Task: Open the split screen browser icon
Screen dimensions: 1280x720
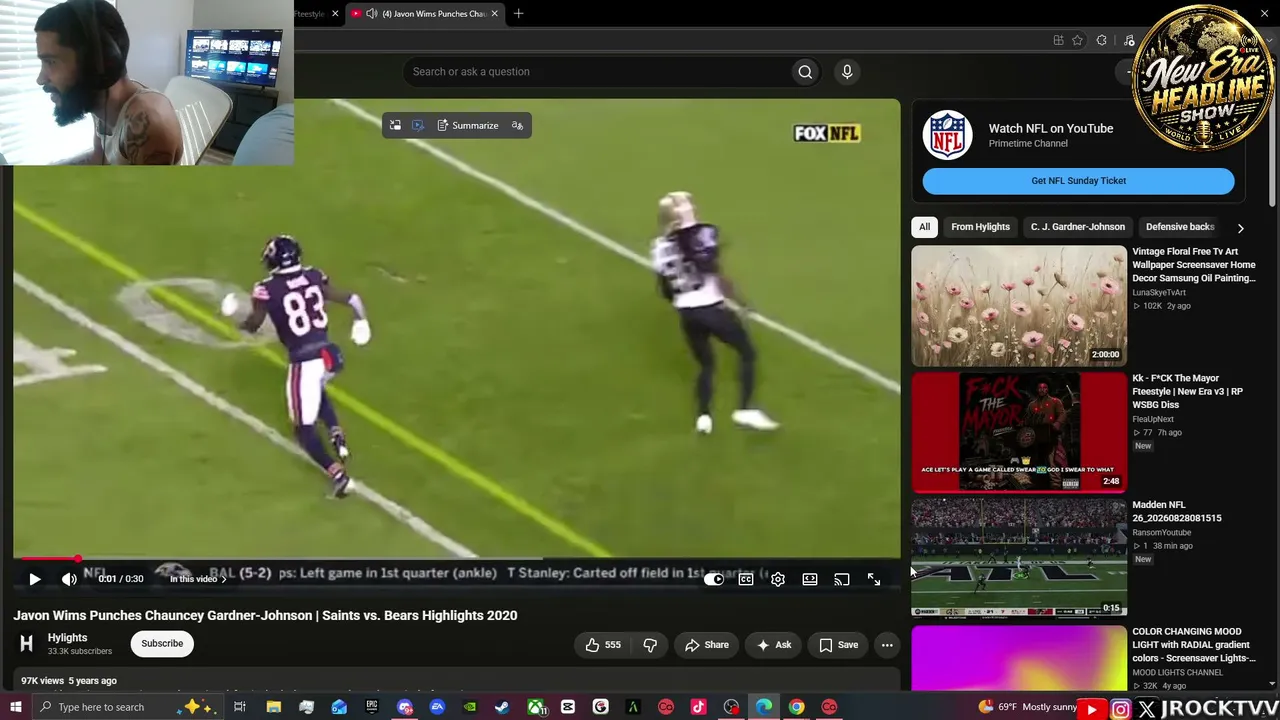Action: 1058,40
